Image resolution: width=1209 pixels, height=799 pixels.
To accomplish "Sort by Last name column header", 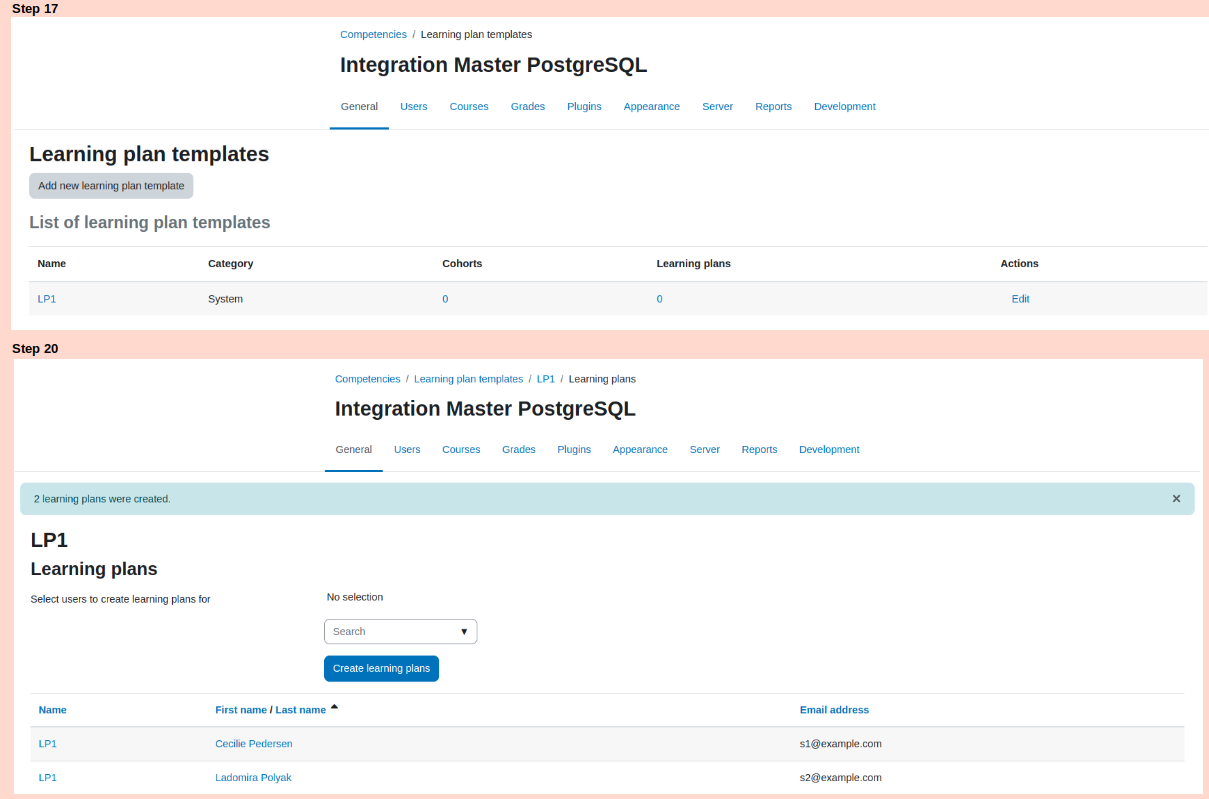I will coord(301,710).
